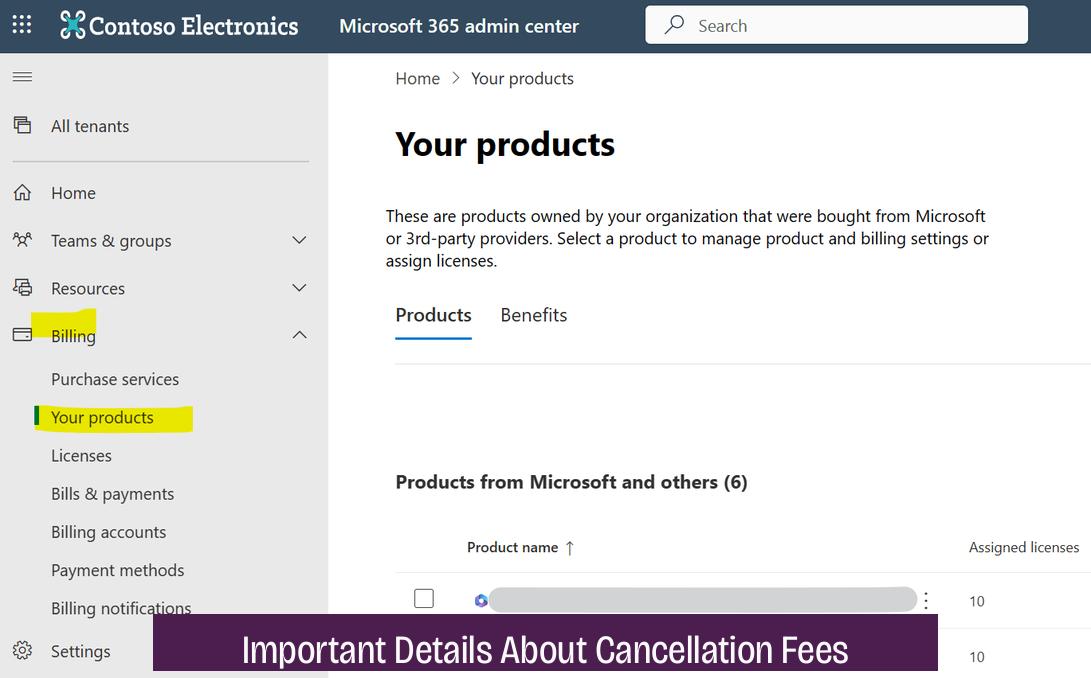Open Payment methods
The width and height of the screenshot is (1091, 678).
pyautogui.click(x=118, y=571)
